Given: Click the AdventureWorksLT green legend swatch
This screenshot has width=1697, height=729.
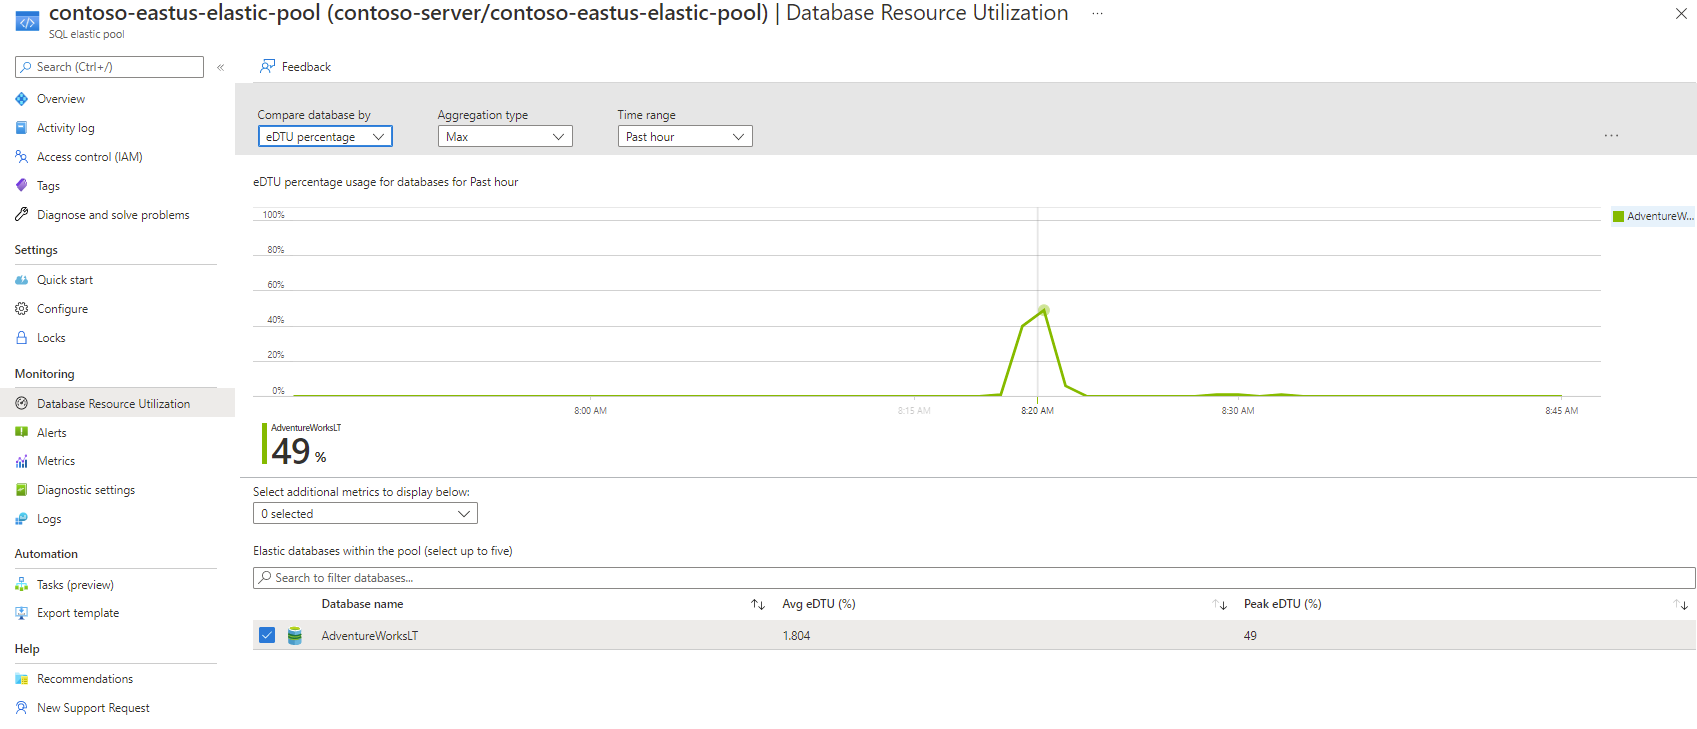Looking at the screenshot, I should click(1618, 216).
